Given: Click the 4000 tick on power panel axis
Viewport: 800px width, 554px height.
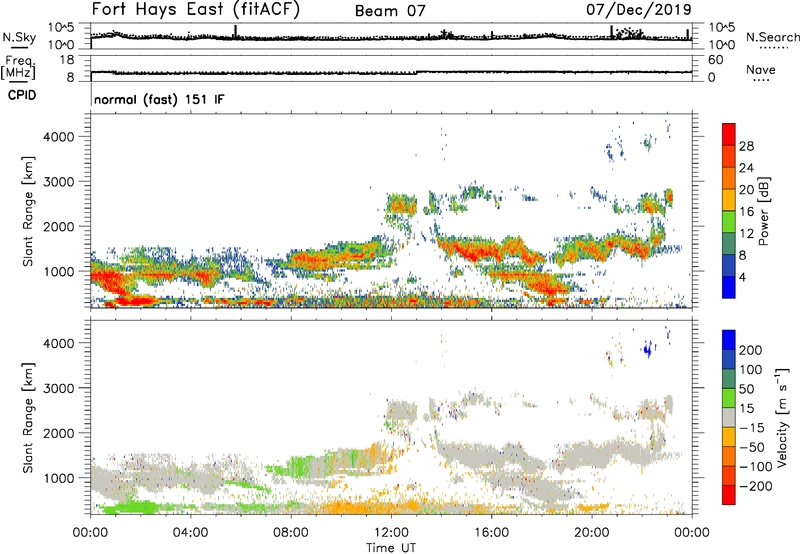Looking at the screenshot, I should coord(59,137).
